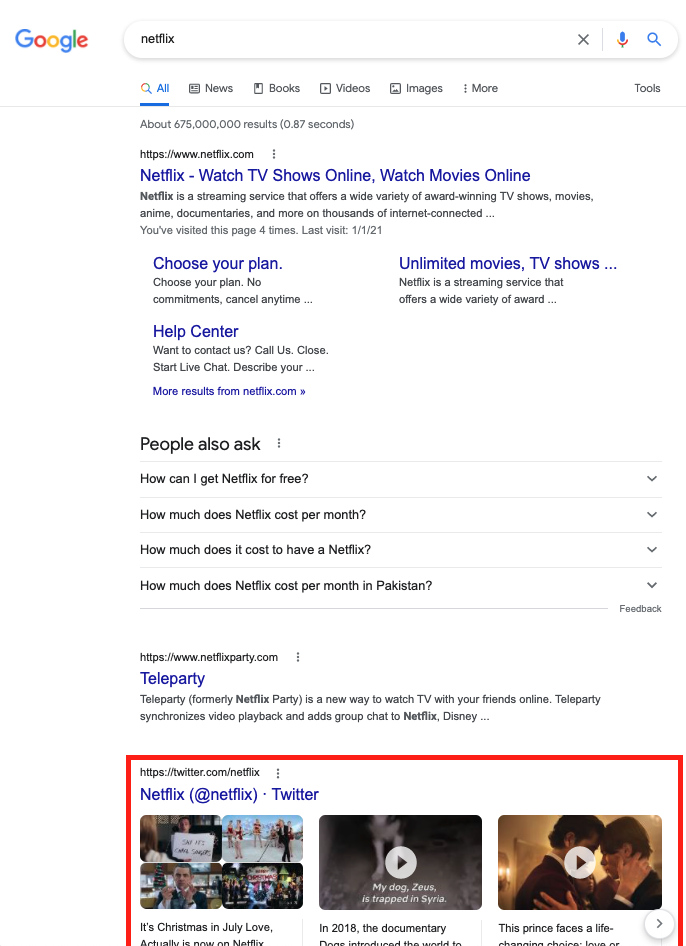The width and height of the screenshot is (686, 946).
Task: Open the Help Center sitelink
Action: pyautogui.click(x=195, y=331)
